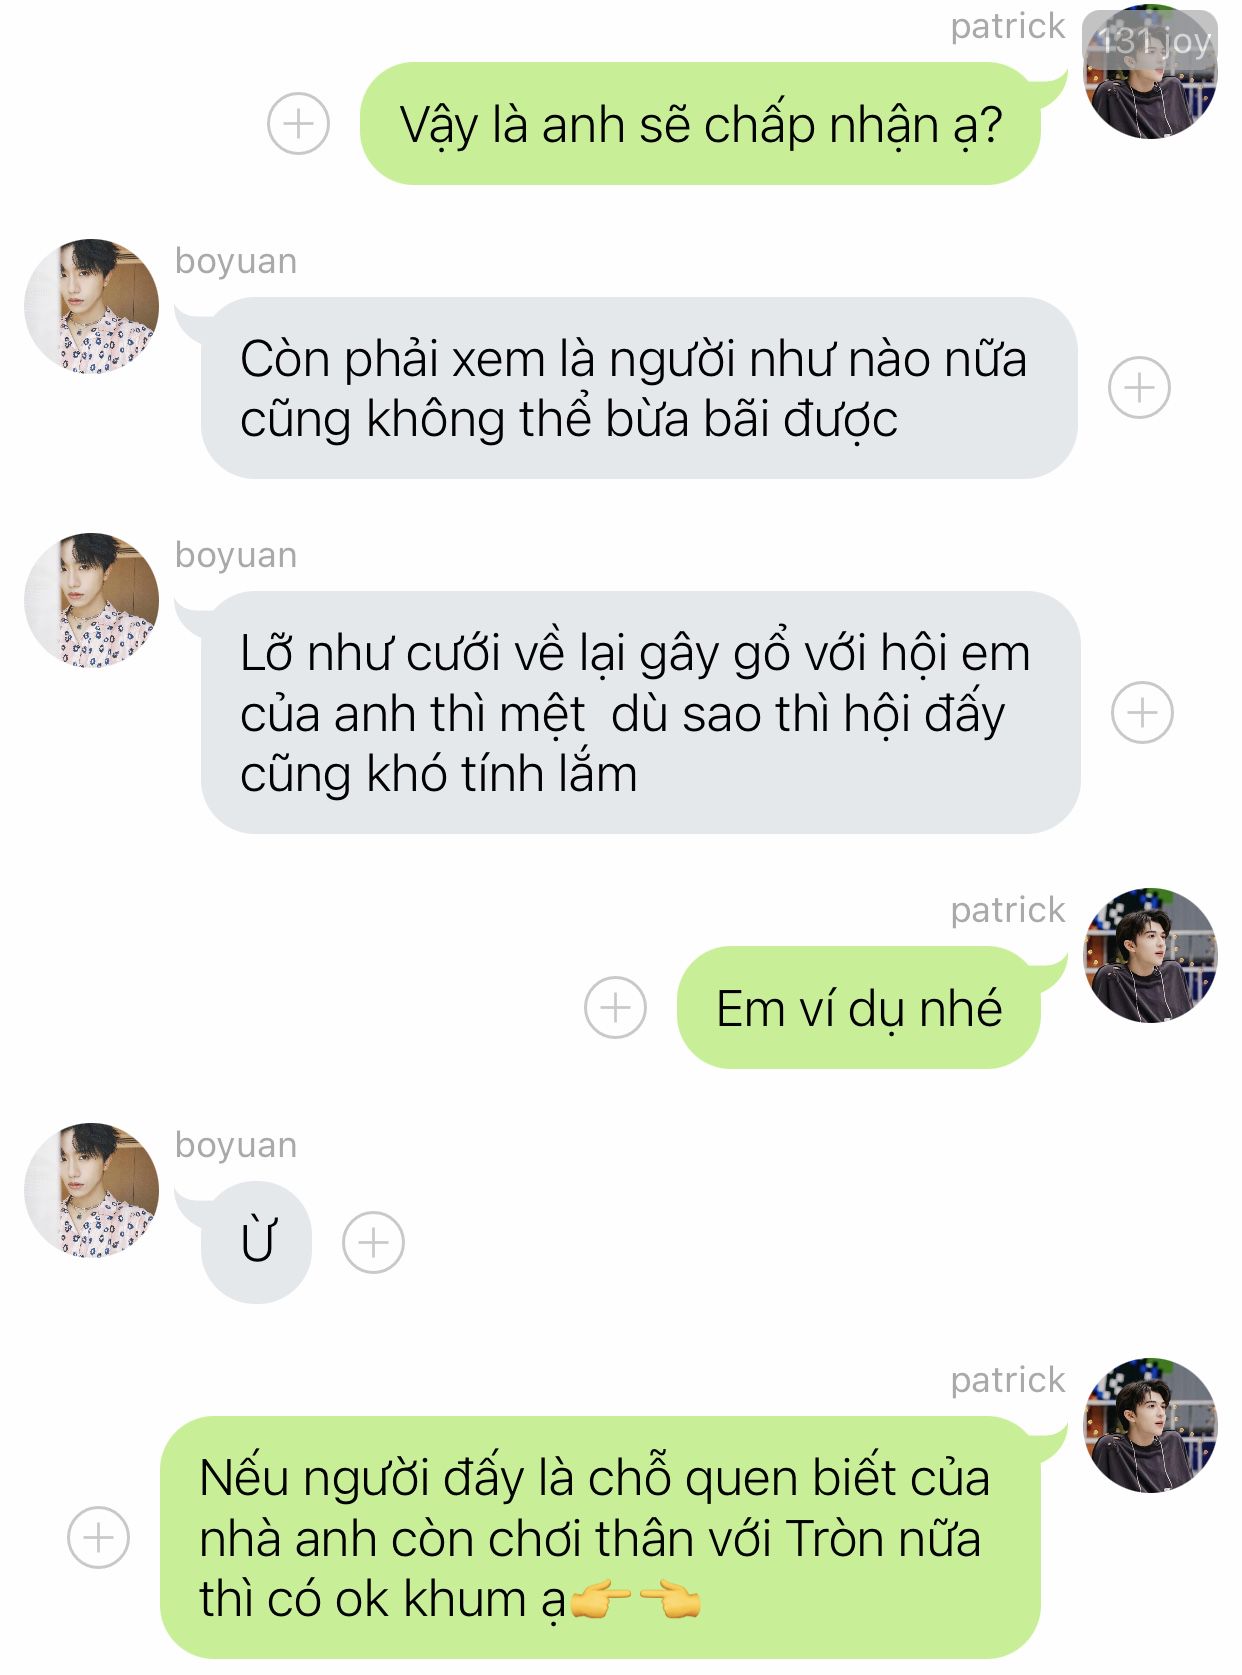Select the "Ừ" message bubble

(x=257, y=1242)
